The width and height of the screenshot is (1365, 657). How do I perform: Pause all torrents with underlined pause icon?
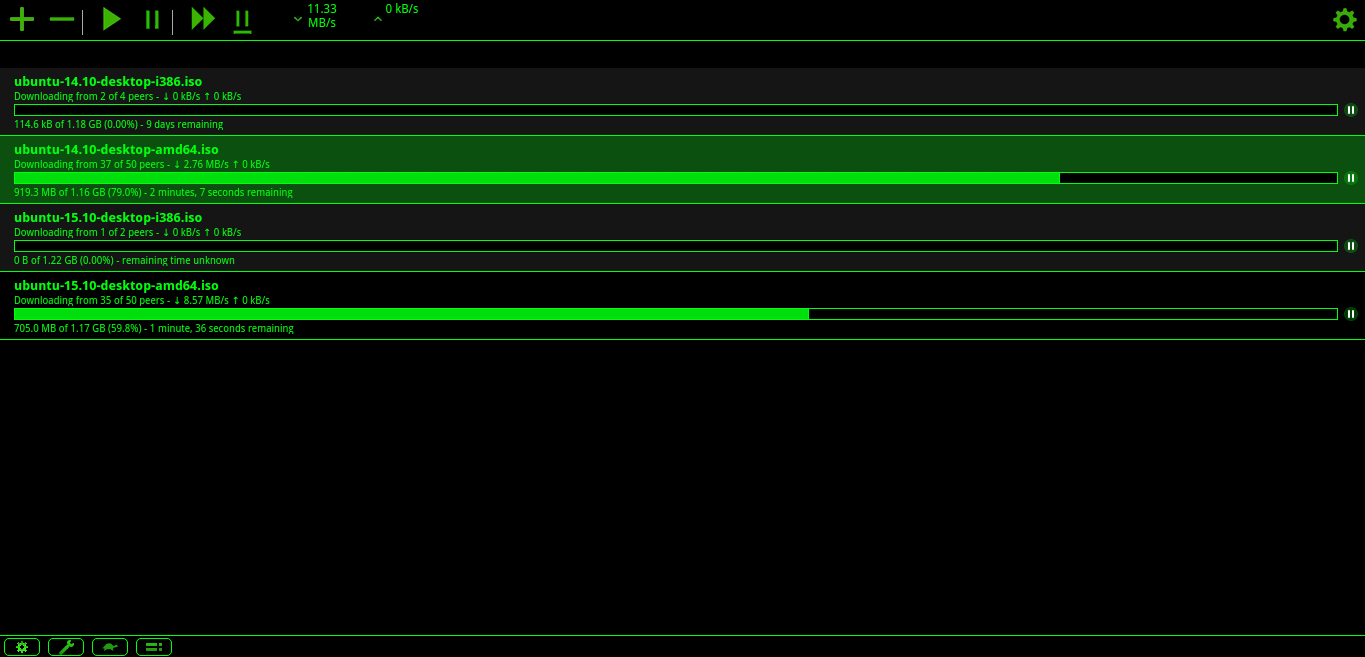242,21
